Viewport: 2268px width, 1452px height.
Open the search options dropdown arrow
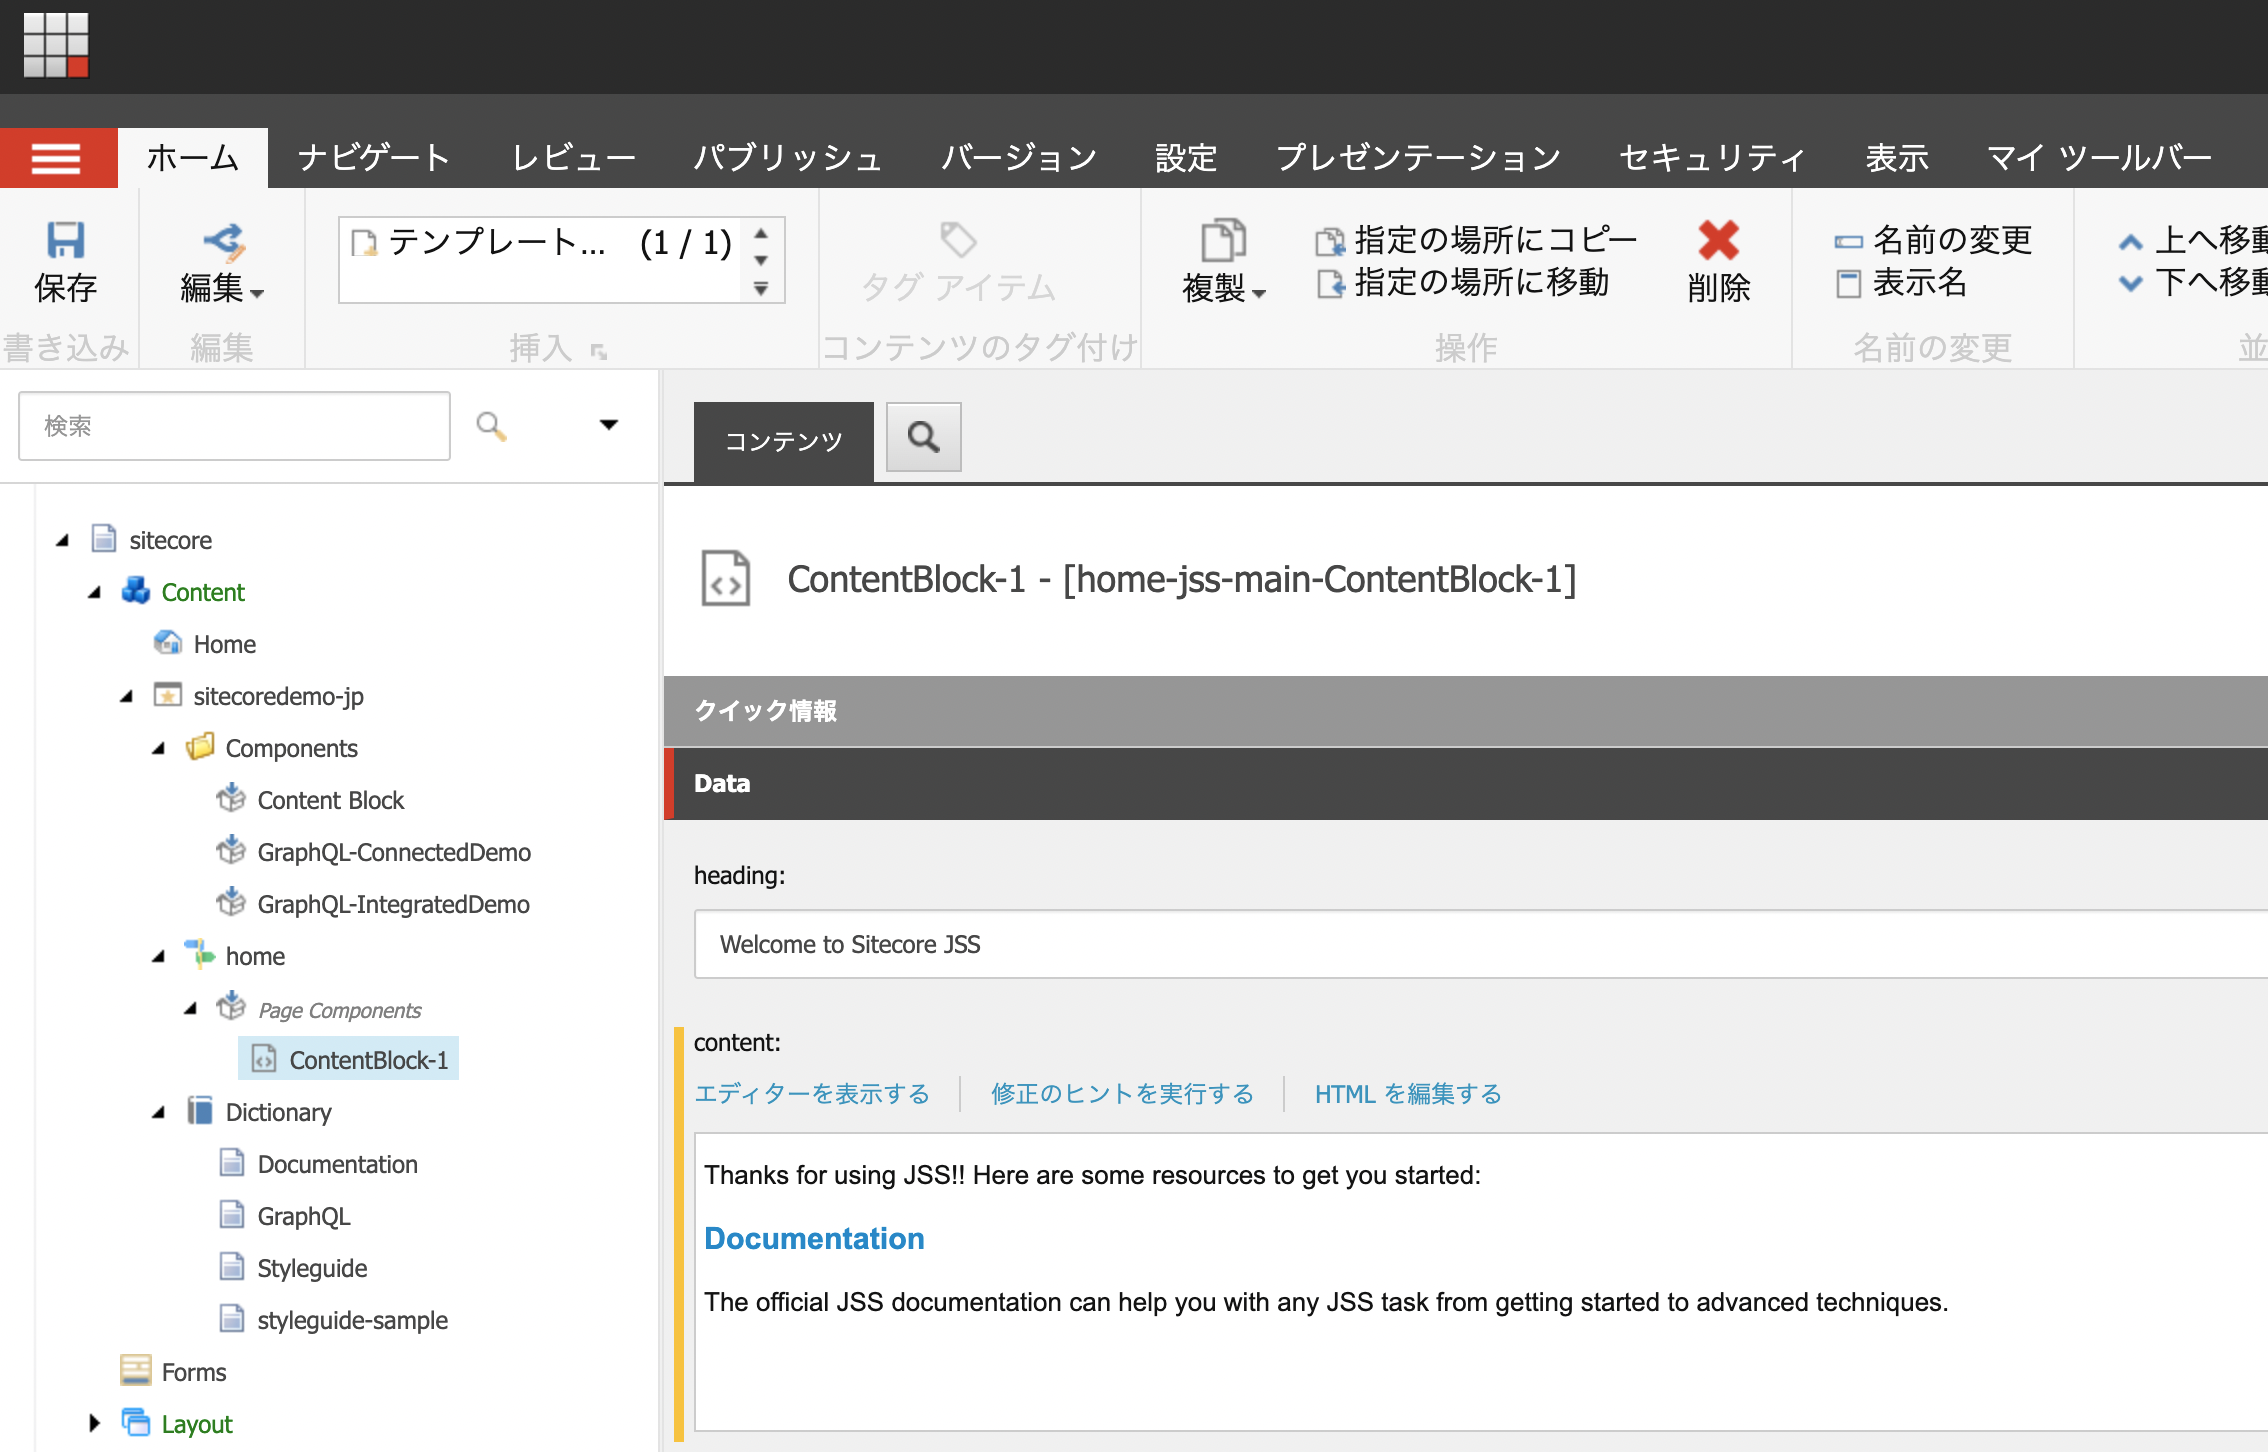tap(608, 425)
